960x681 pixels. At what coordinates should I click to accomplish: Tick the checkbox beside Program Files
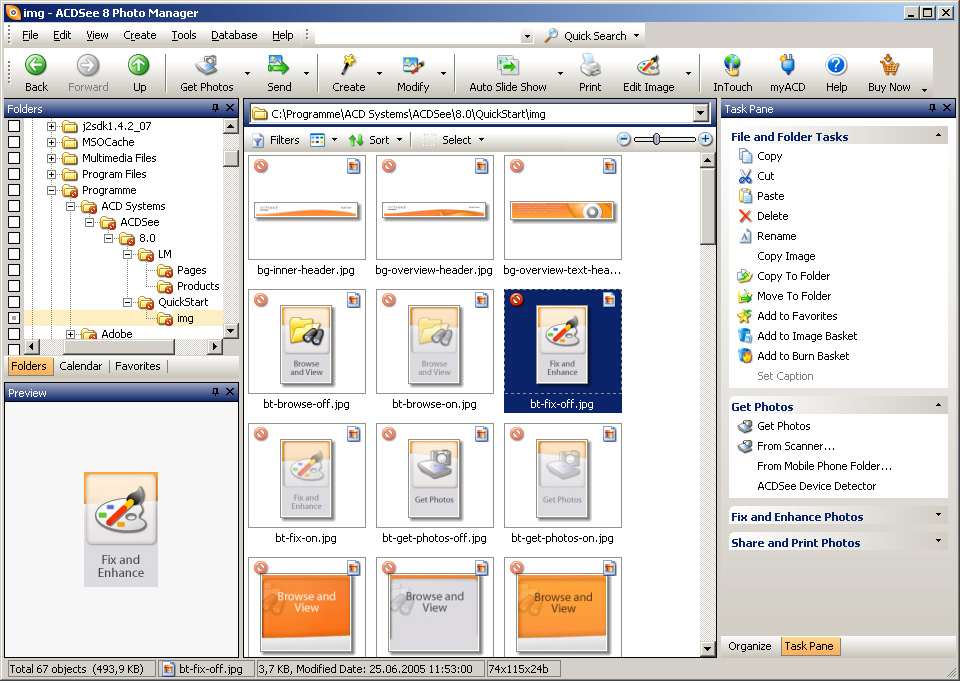click(x=13, y=173)
